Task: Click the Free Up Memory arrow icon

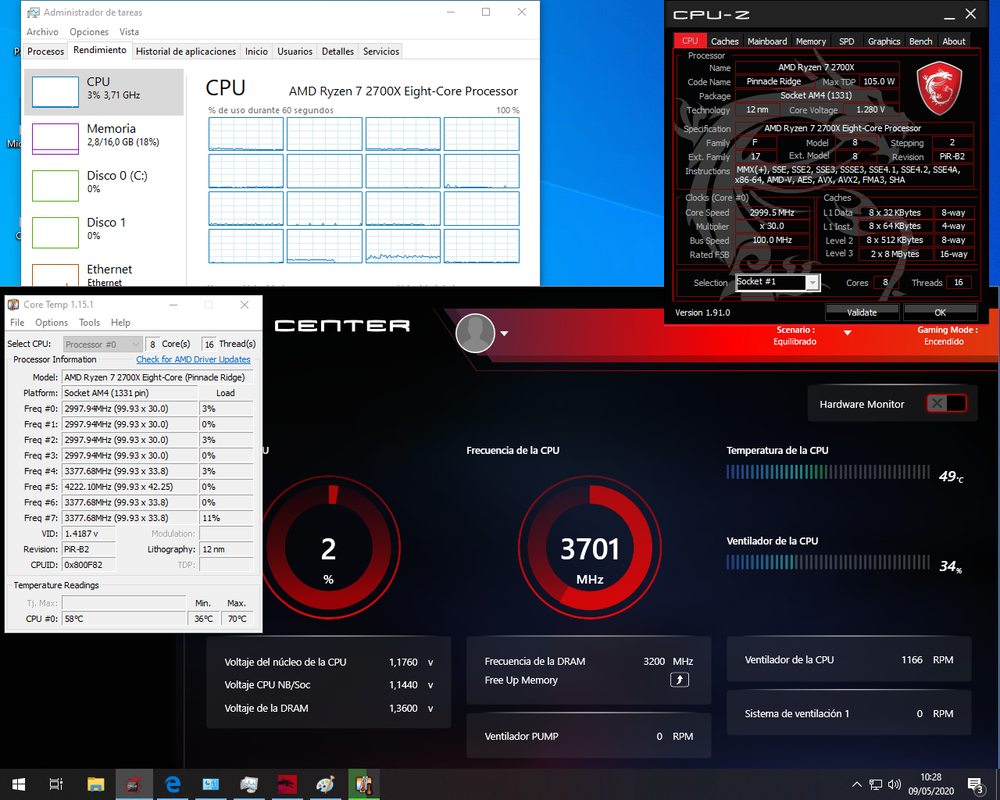Action: [679, 679]
